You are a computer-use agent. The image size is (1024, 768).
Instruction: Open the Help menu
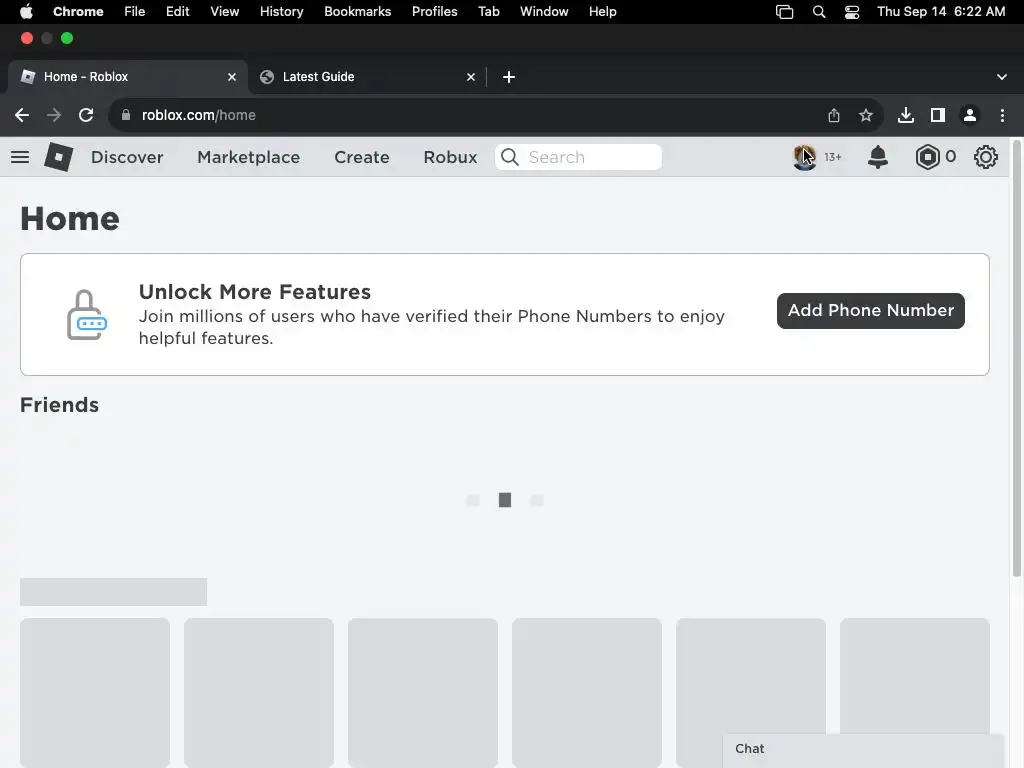[602, 12]
